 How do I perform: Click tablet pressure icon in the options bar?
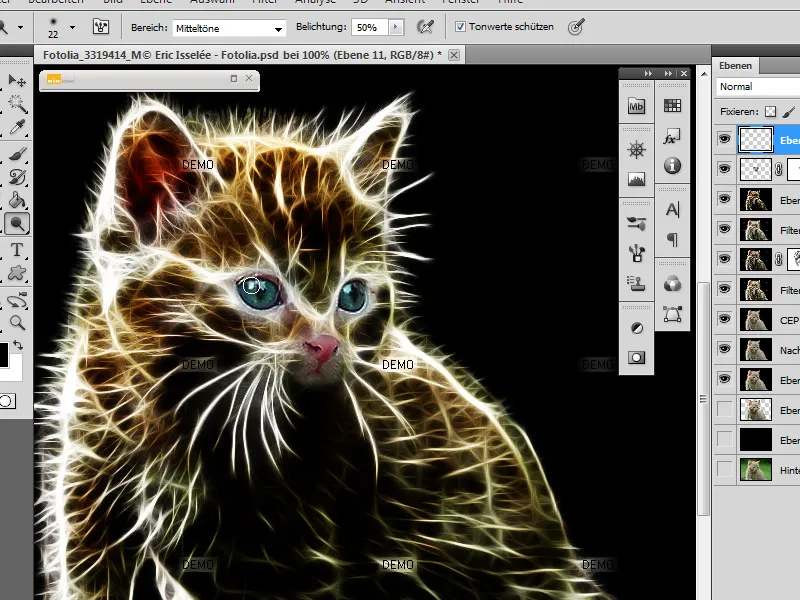pos(576,27)
